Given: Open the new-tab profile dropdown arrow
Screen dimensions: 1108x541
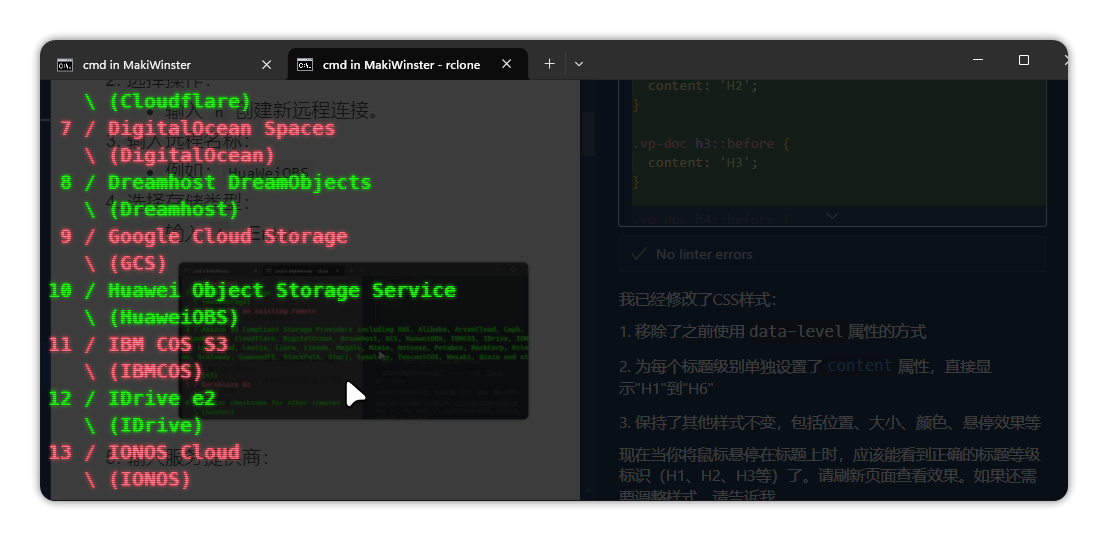Looking at the screenshot, I should click(x=579, y=64).
